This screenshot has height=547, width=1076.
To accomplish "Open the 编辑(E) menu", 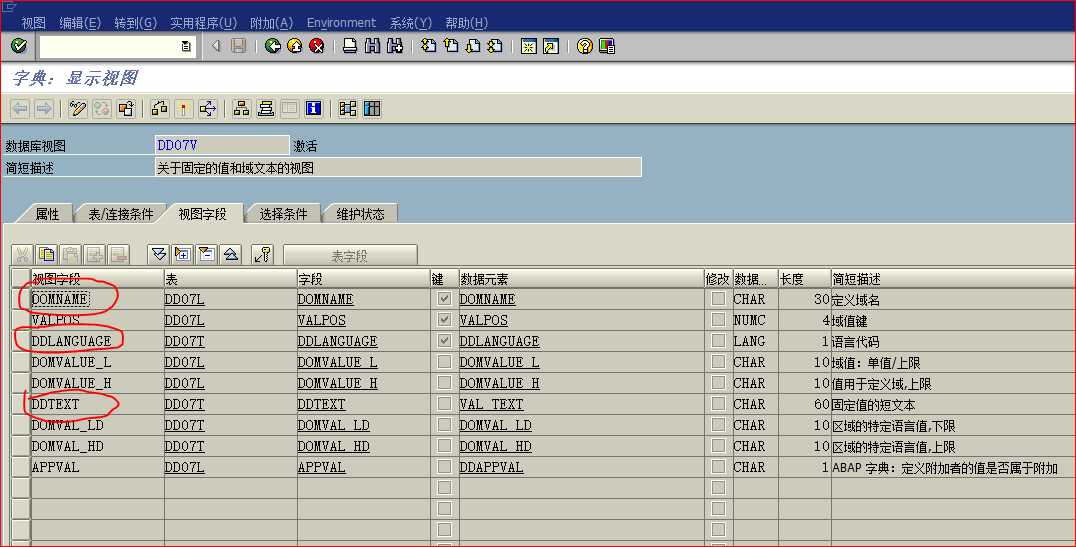I will pos(80,23).
